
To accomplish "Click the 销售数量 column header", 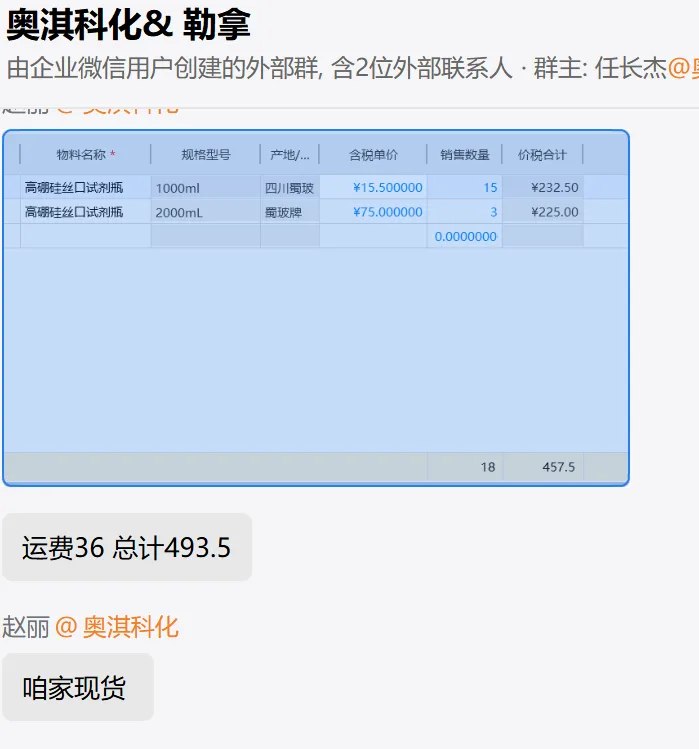I will pyautogui.click(x=464, y=154).
